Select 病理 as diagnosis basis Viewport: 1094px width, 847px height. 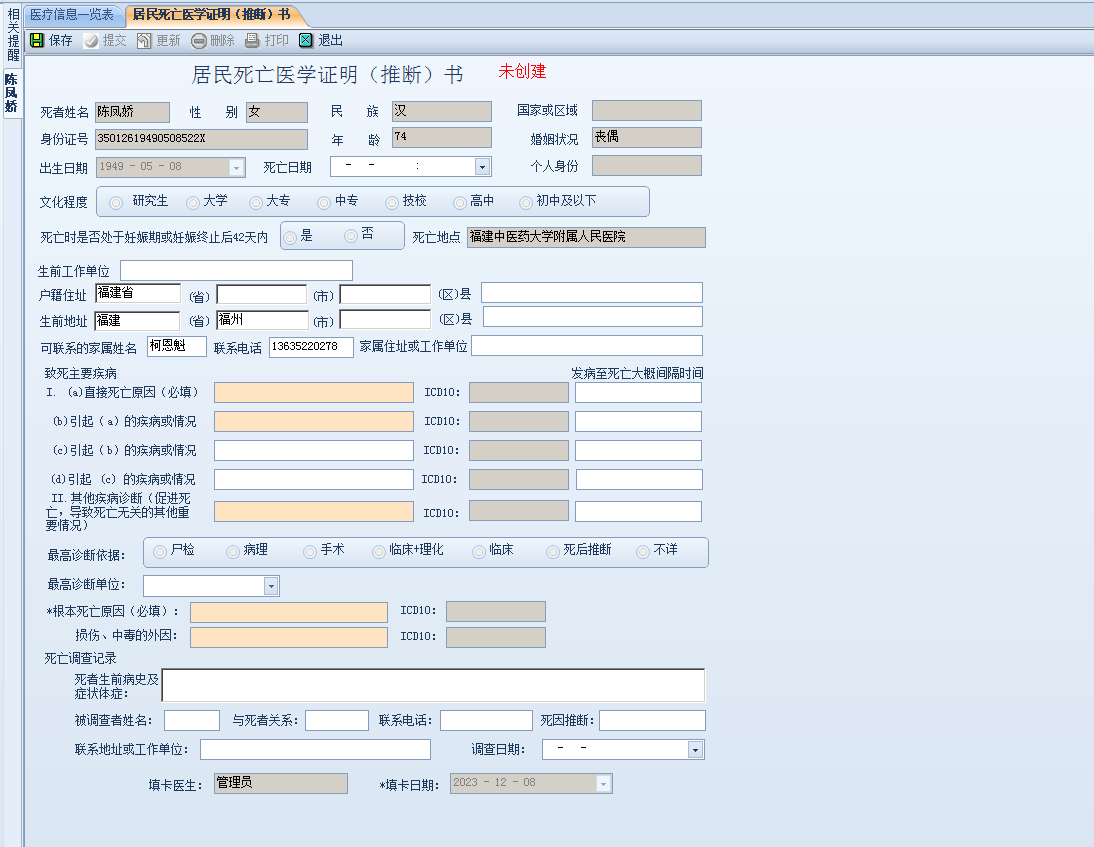[x=233, y=552]
